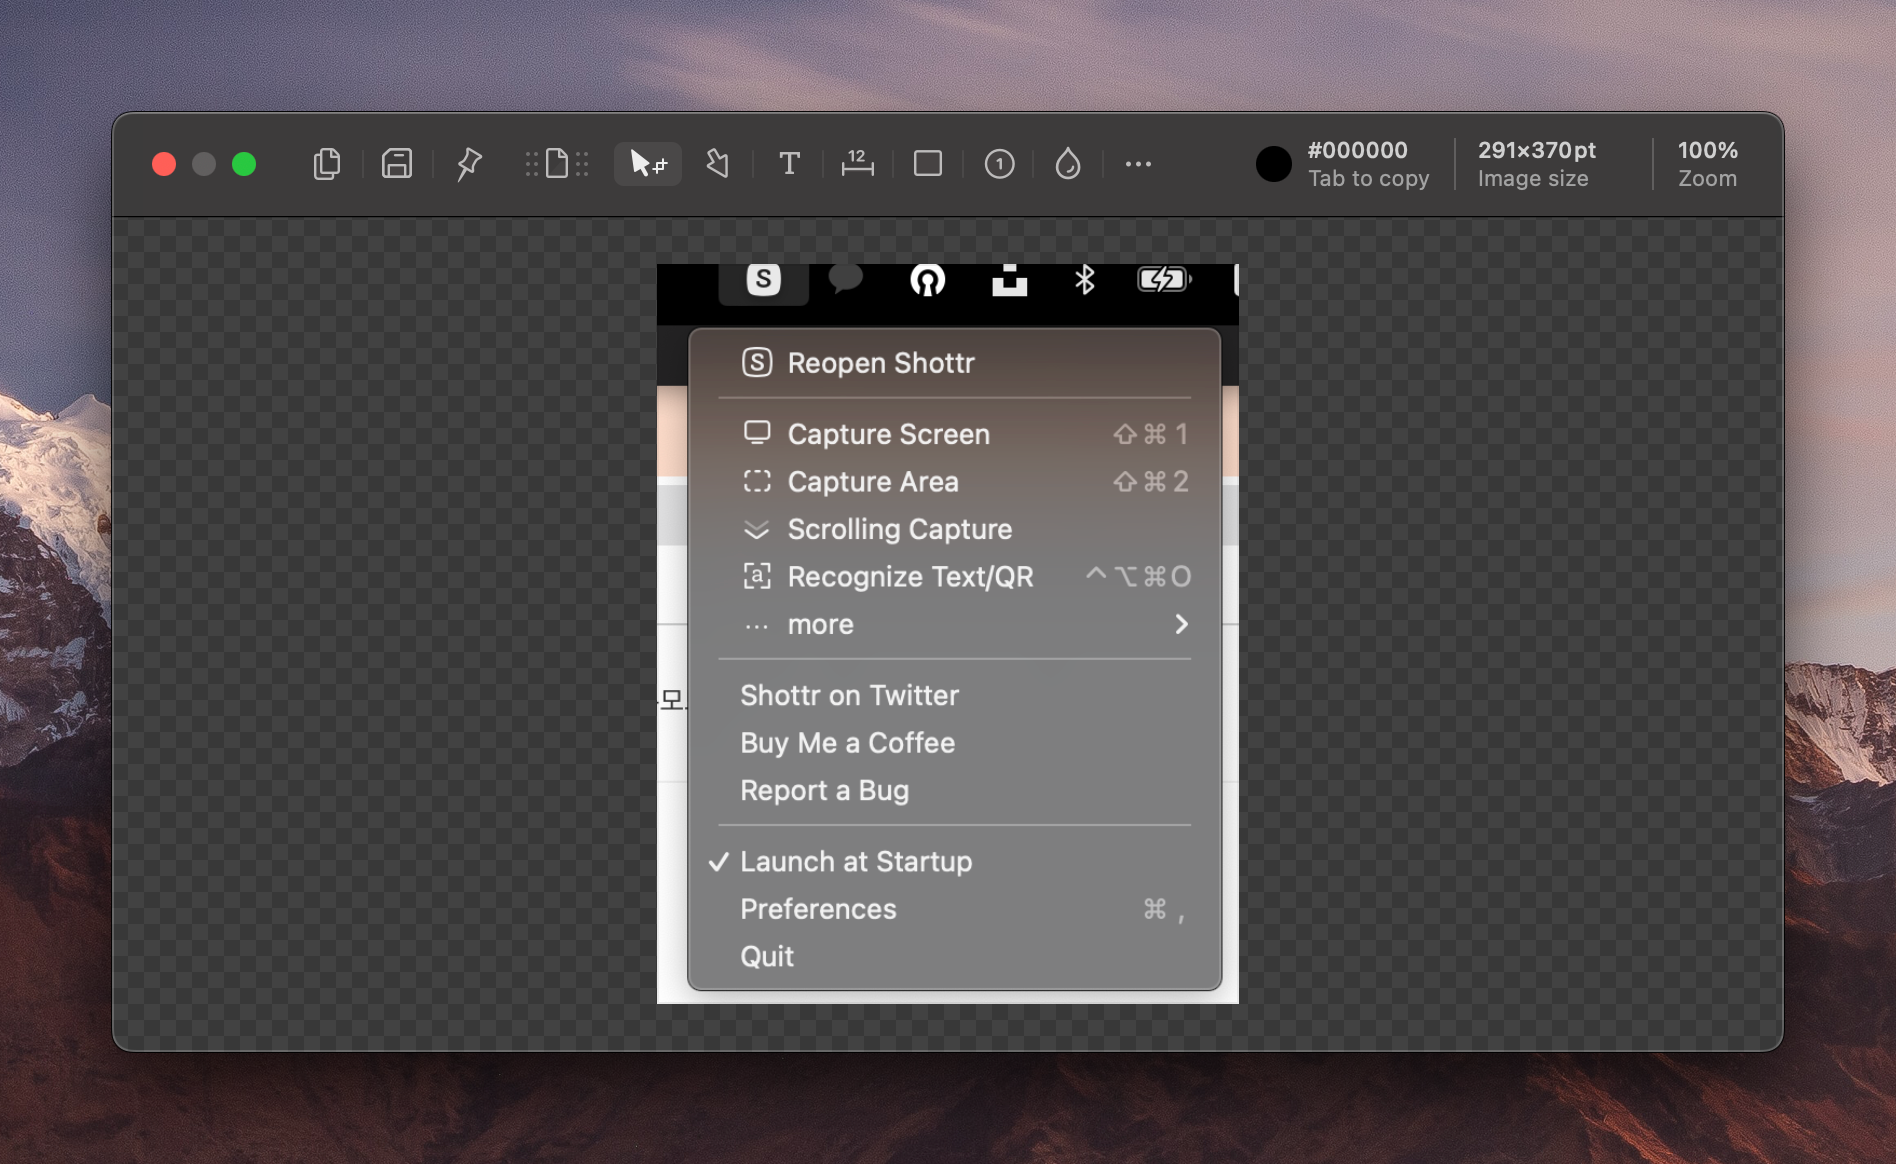Click the speech bubble menu bar icon
This screenshot has width=1896, height=1164.
(846, 279)
